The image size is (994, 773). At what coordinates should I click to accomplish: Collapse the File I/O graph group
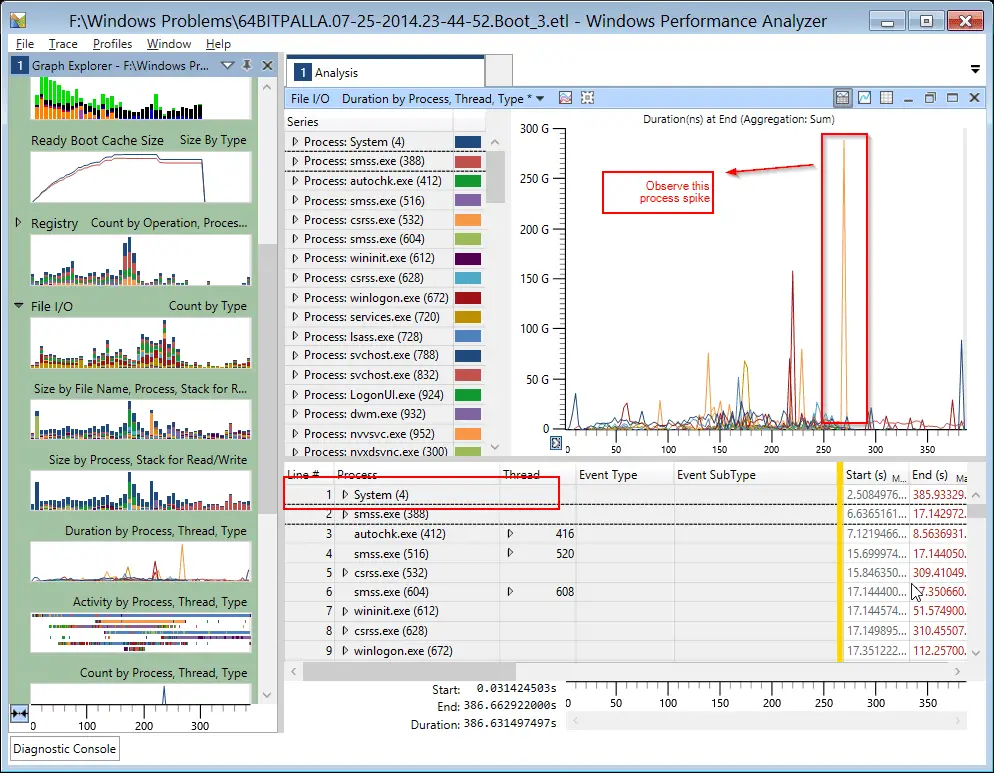(18, 306)
